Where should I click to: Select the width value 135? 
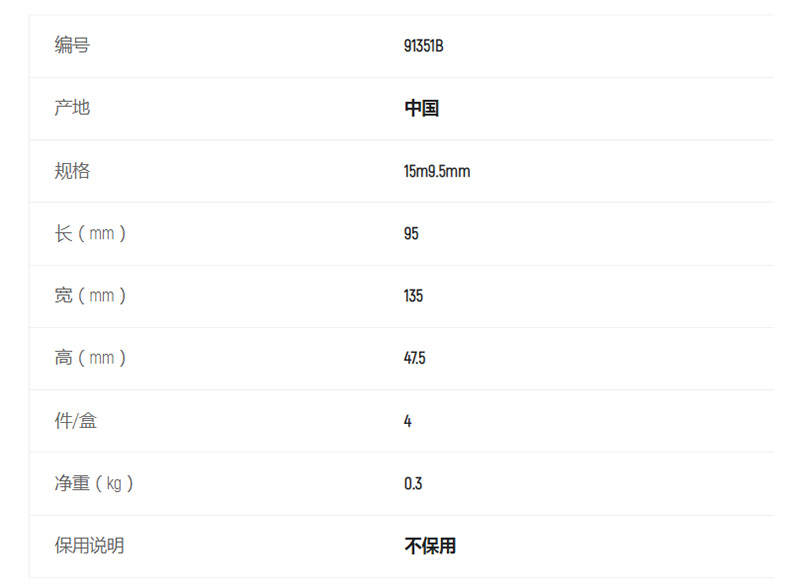tap(413, 296)
